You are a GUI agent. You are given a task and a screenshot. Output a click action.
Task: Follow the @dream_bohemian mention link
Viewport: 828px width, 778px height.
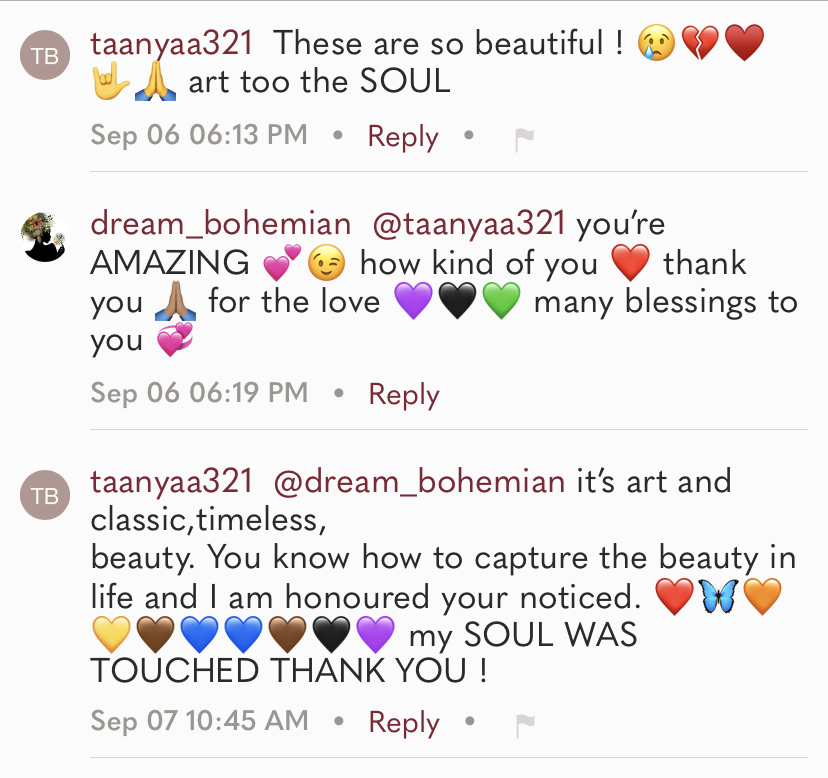point(419,482)
